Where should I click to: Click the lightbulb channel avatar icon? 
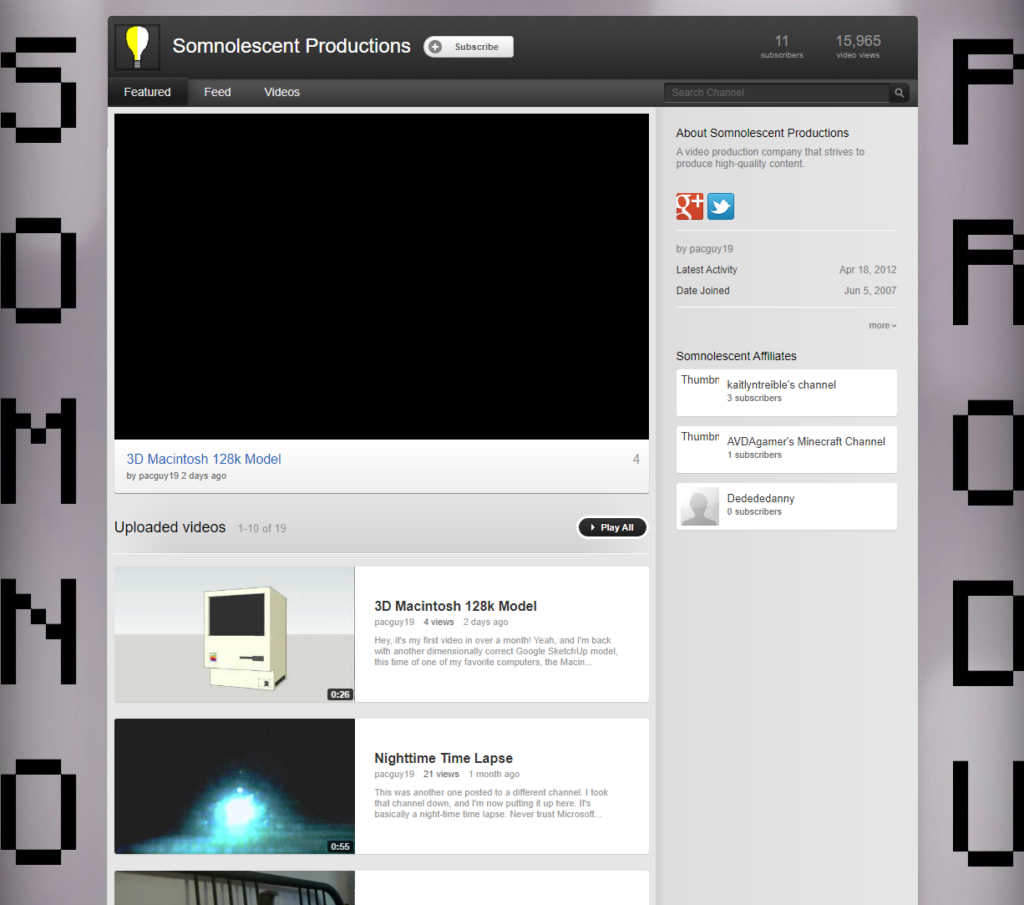pyautogui.click(x=137, y=47)
